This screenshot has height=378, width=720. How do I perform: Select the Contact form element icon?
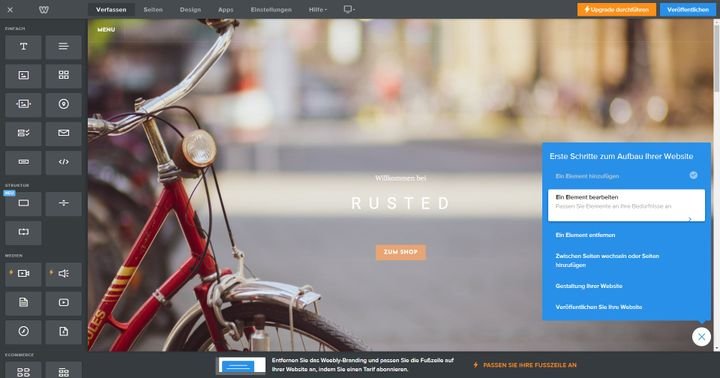point(23,134)
